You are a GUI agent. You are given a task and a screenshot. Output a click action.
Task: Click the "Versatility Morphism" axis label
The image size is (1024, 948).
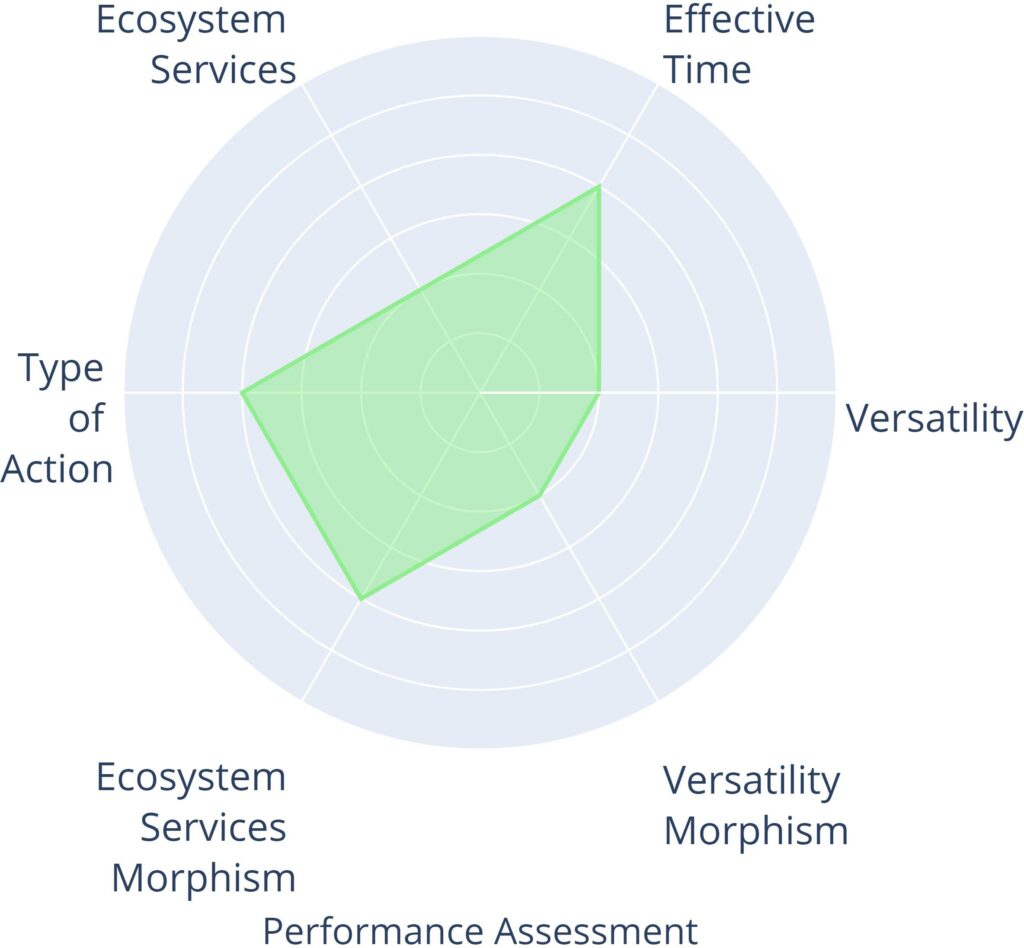pos(755,805)
